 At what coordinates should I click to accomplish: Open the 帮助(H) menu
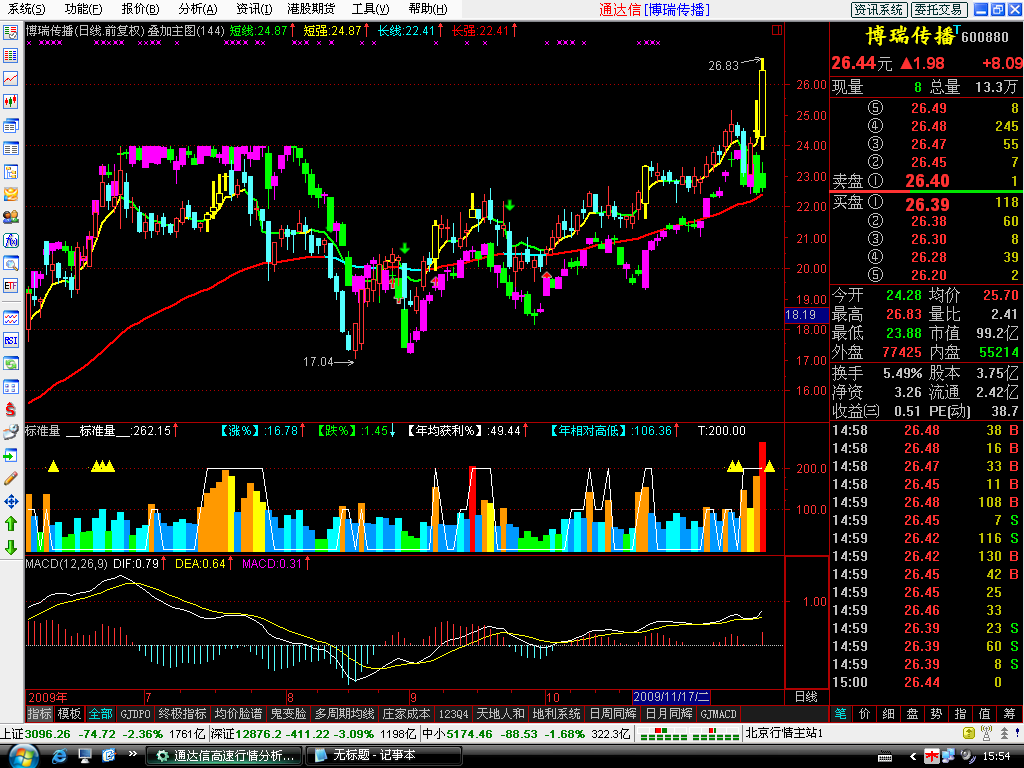tap(428, 9)
